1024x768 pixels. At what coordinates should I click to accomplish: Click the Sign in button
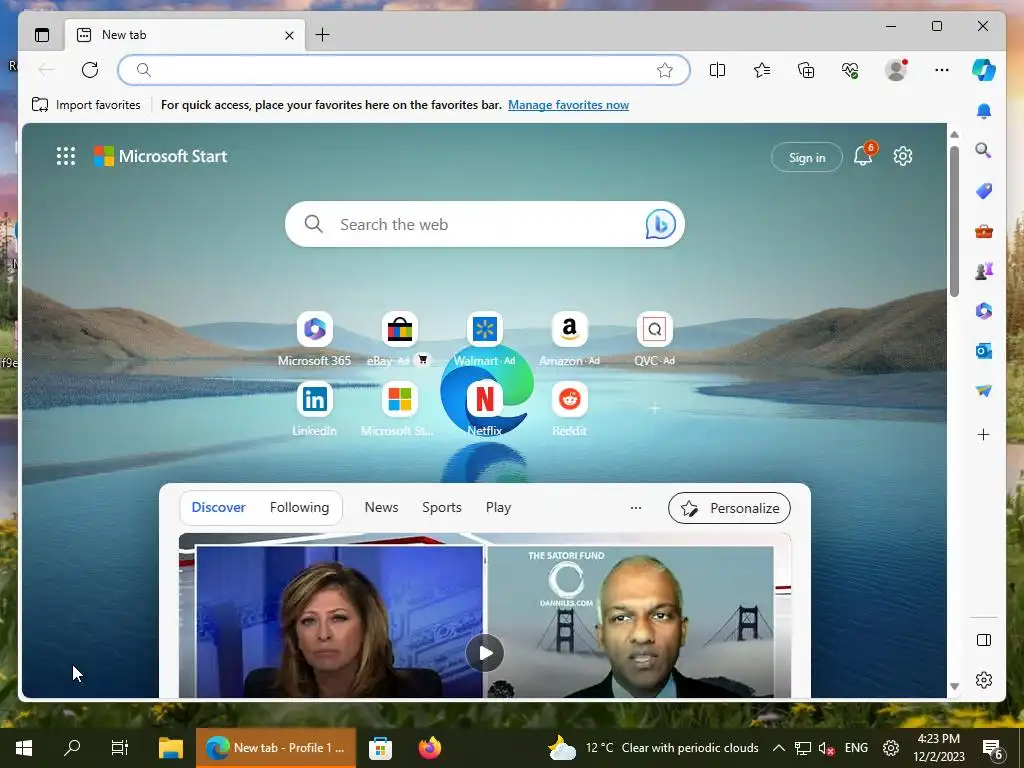coord(807,157)
